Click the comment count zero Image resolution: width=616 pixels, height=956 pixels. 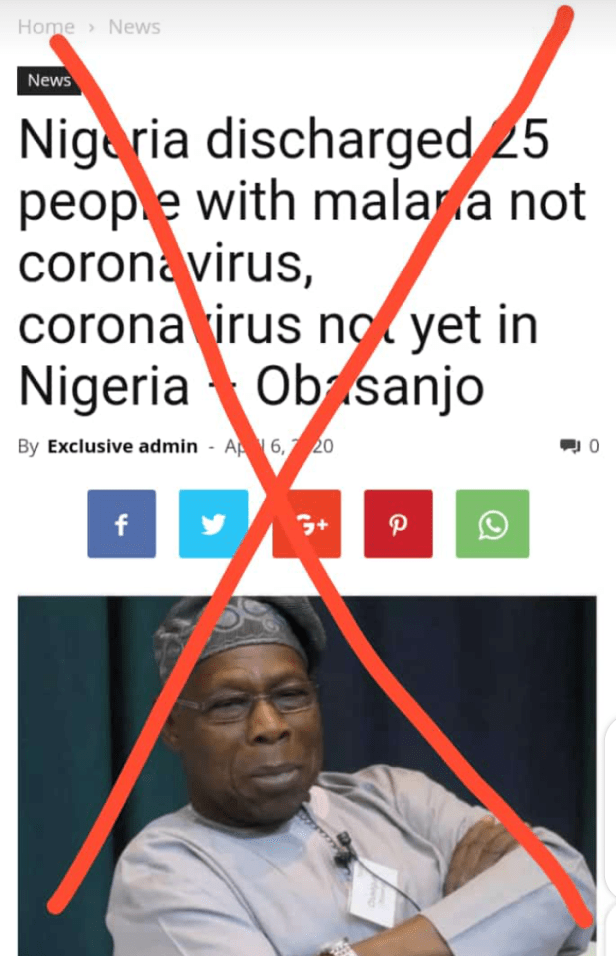click(x=594, y=446)
